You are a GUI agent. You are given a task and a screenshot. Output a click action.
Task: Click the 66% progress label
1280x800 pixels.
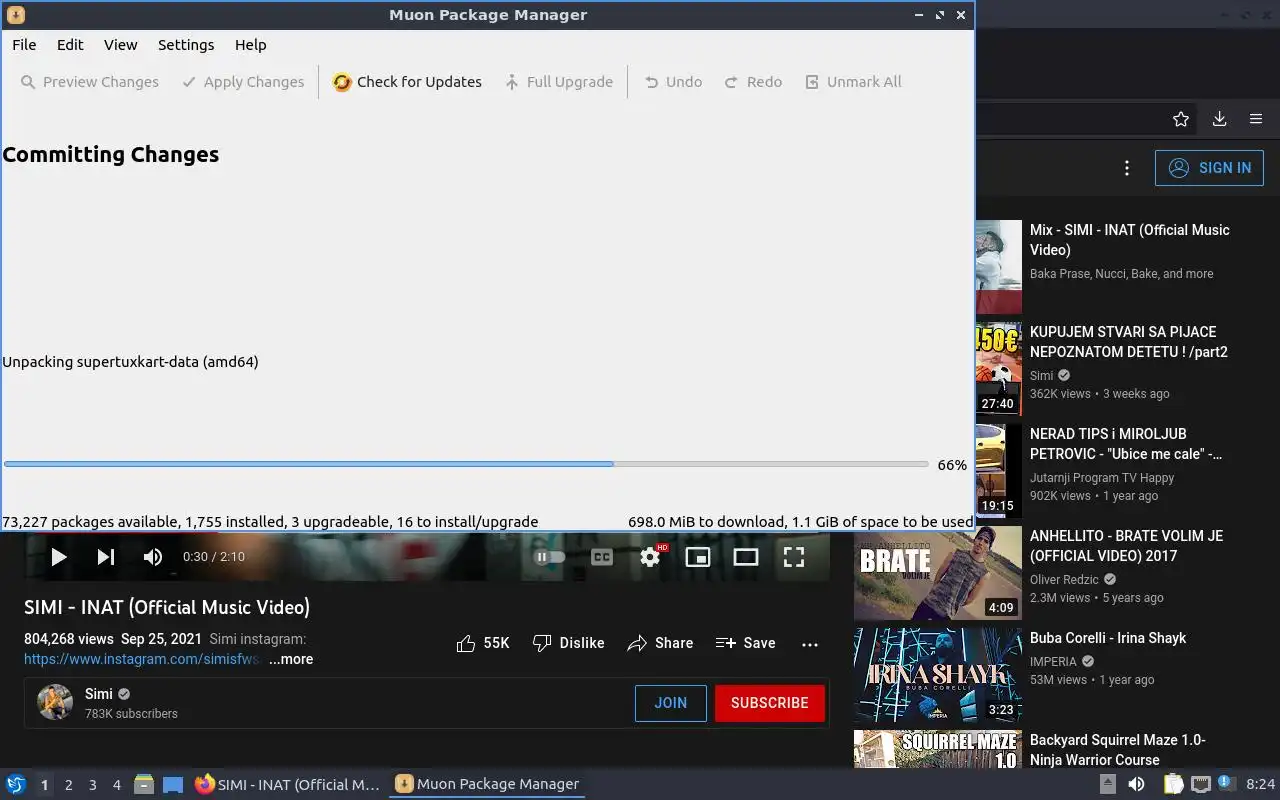[x=952, y=465]
